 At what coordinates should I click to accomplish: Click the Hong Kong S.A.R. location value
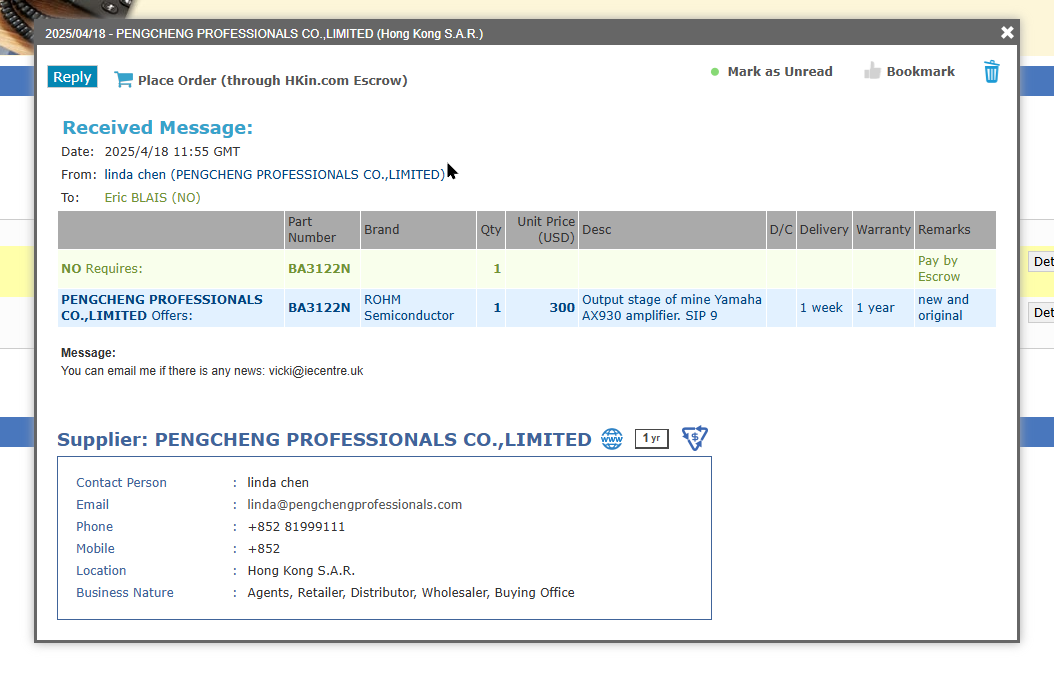(x=301, y=571)
